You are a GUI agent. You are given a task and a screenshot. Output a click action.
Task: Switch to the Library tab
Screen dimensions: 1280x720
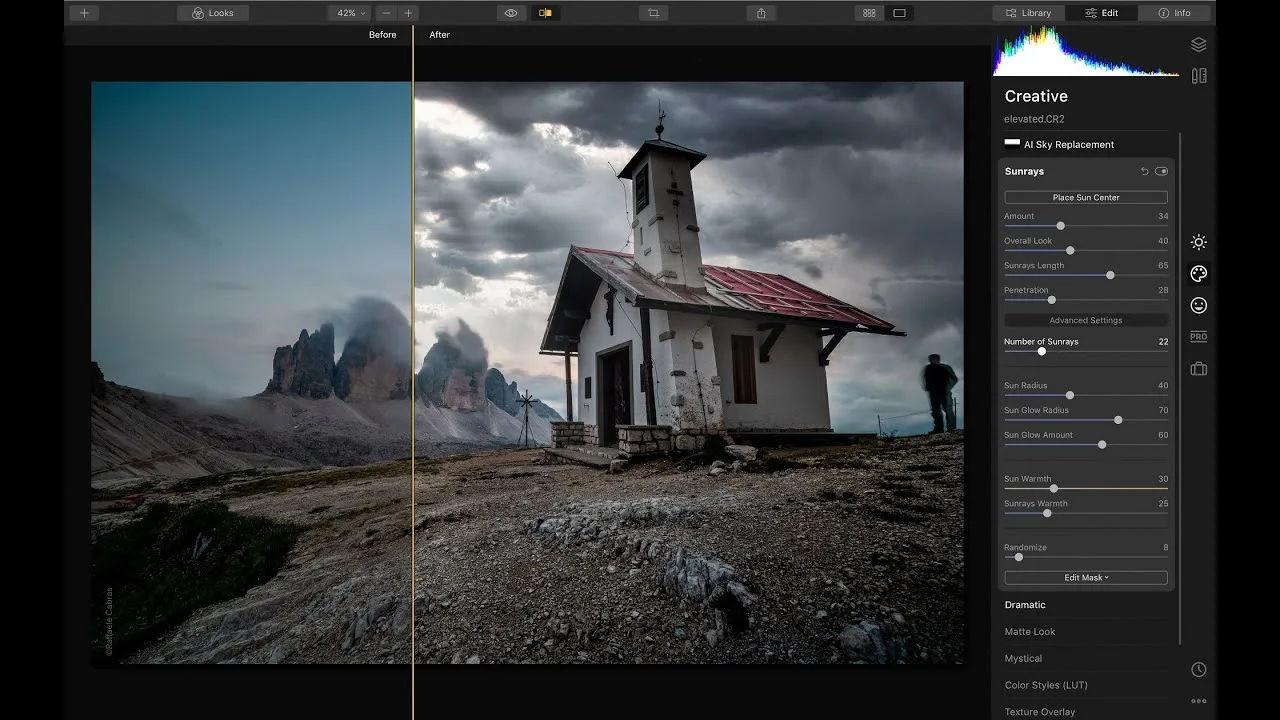1028,13
